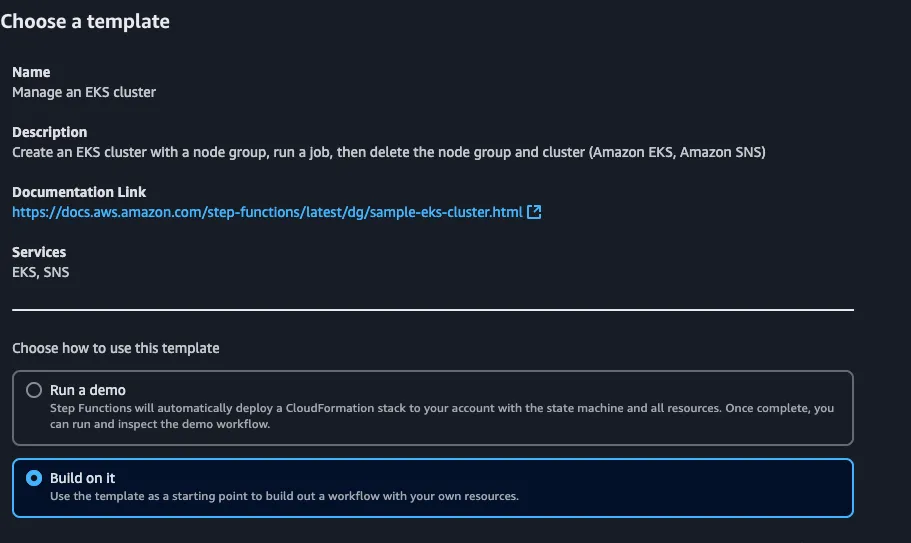Click the Run a demo description text

coord(442,416)
